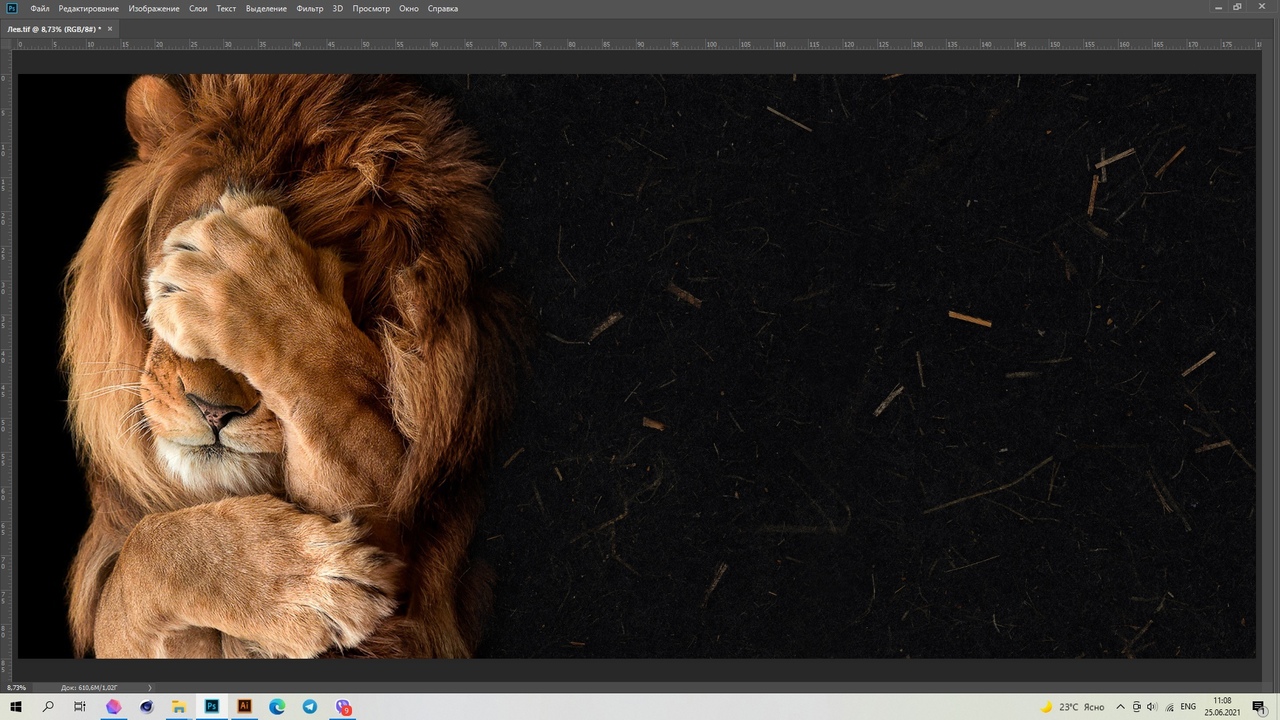Open the notification center icon

[x=1259, y=707]
